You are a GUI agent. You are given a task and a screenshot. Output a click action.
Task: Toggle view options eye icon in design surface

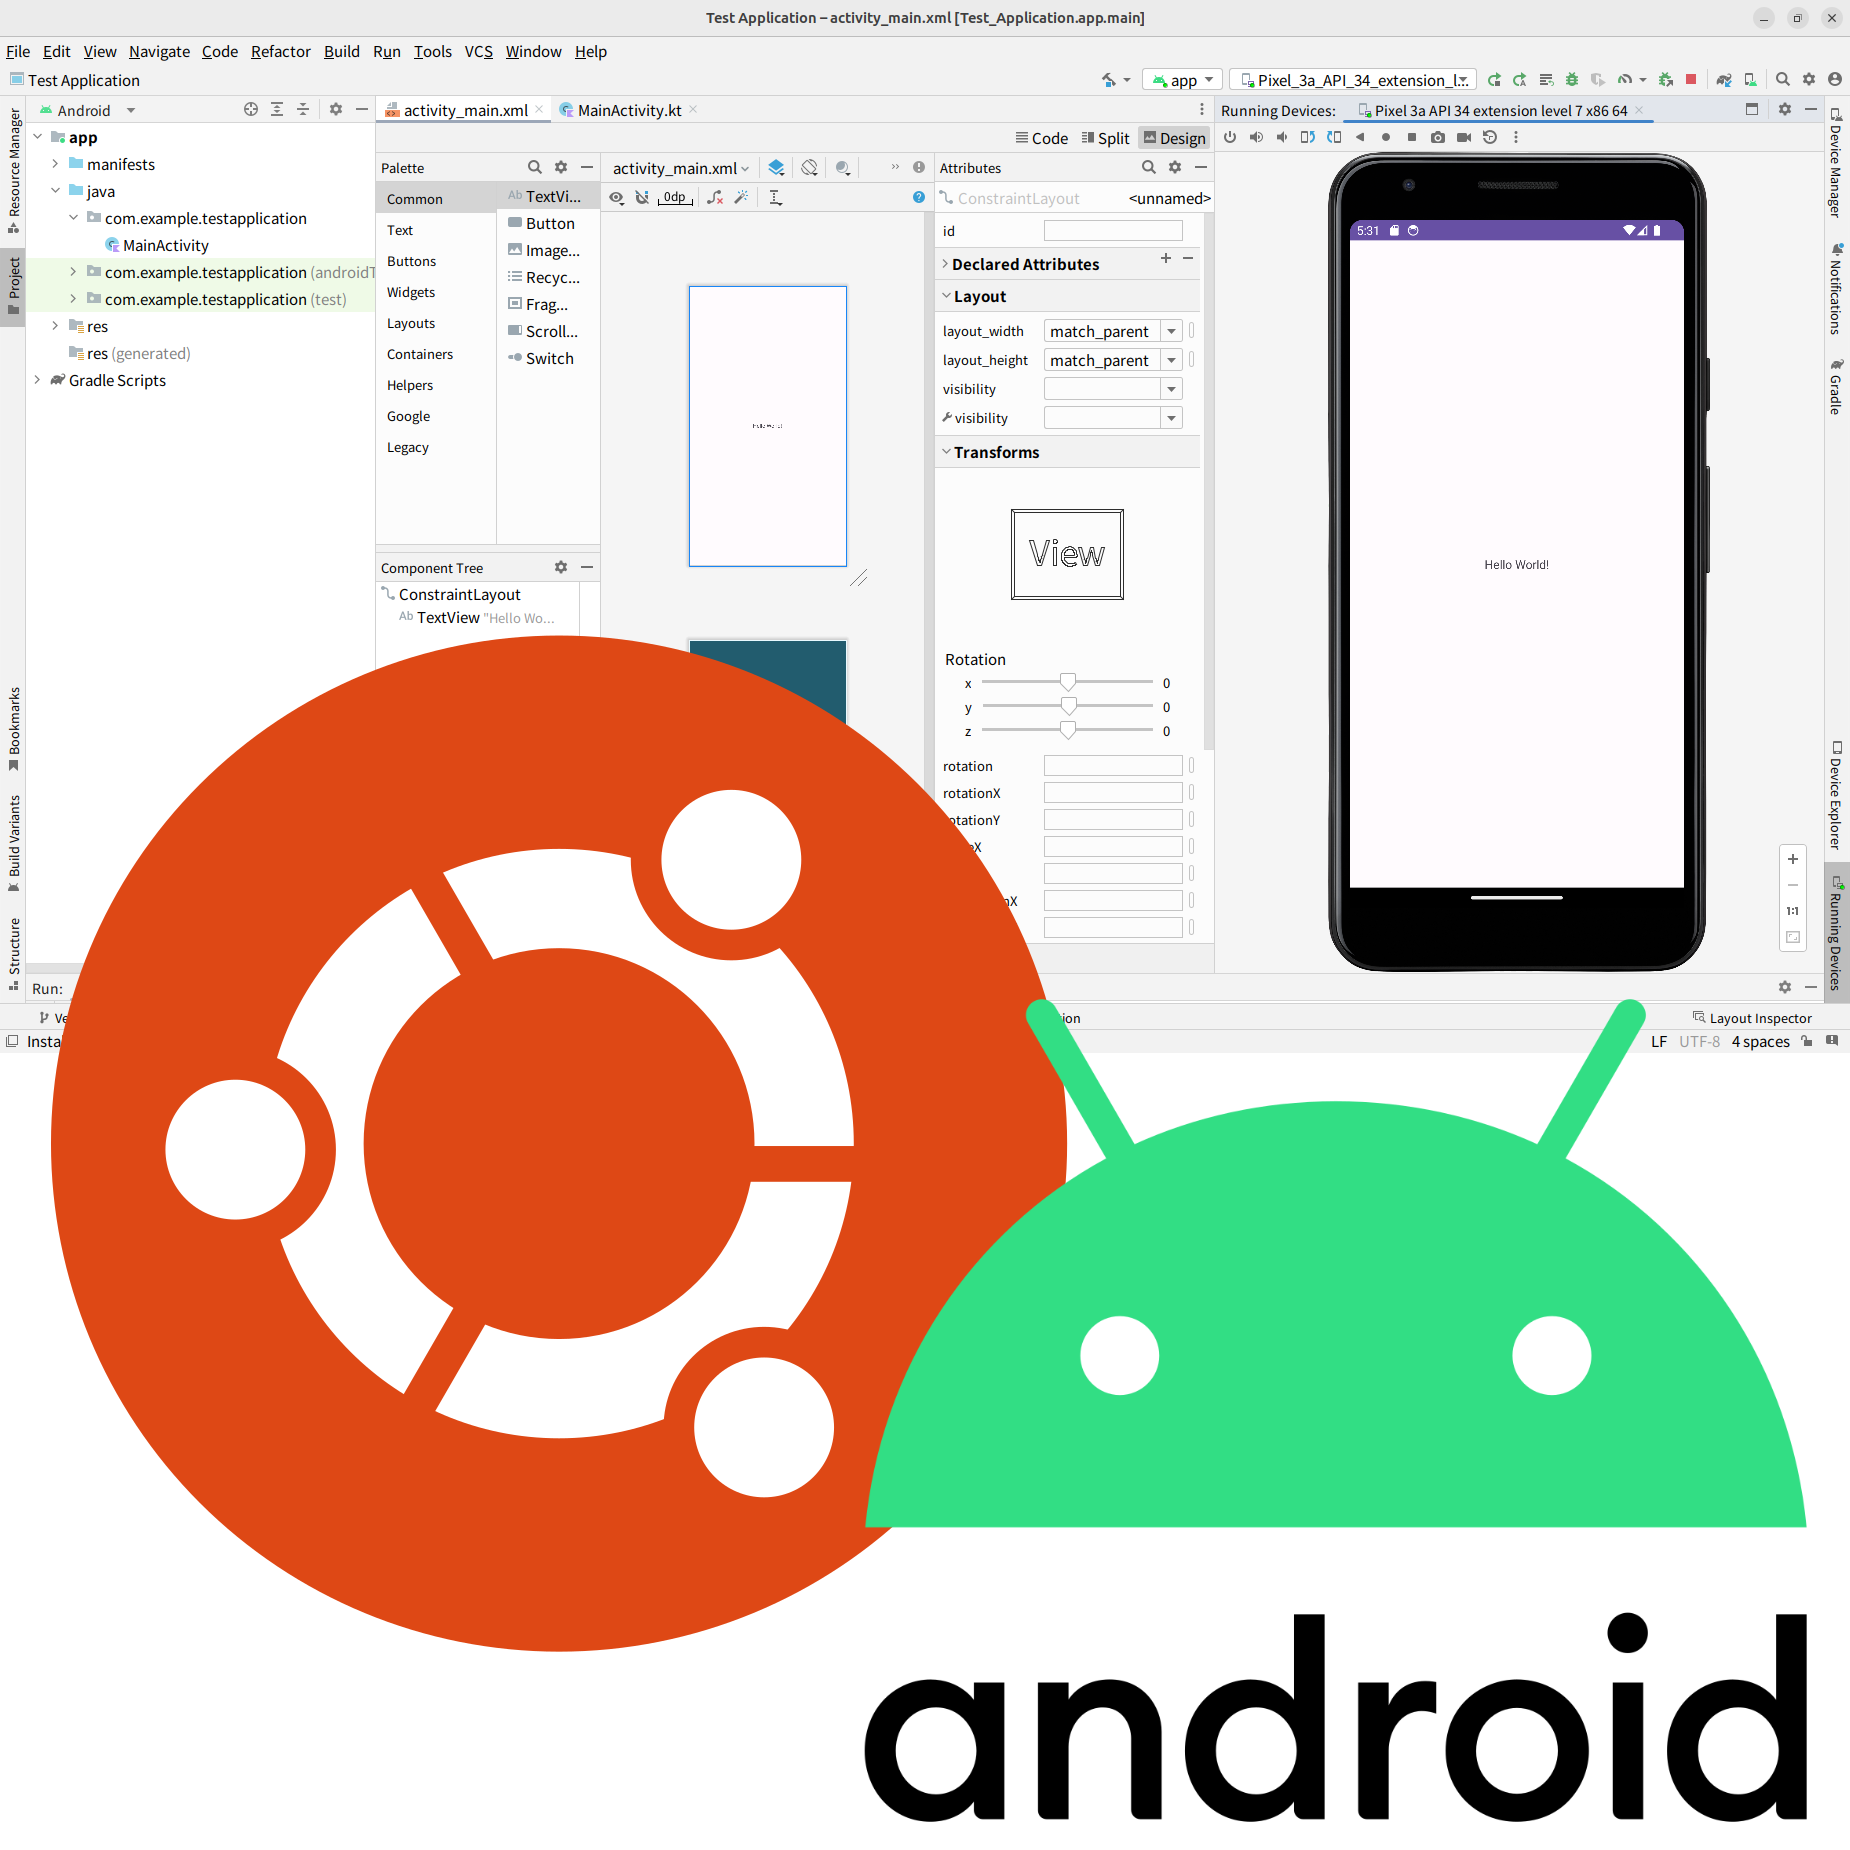[616, 197]
